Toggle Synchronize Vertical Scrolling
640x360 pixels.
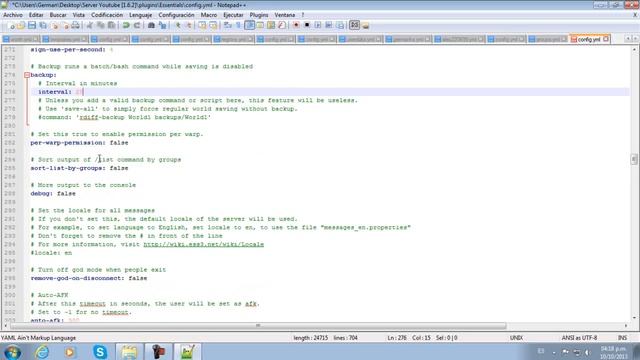point(202,25)
